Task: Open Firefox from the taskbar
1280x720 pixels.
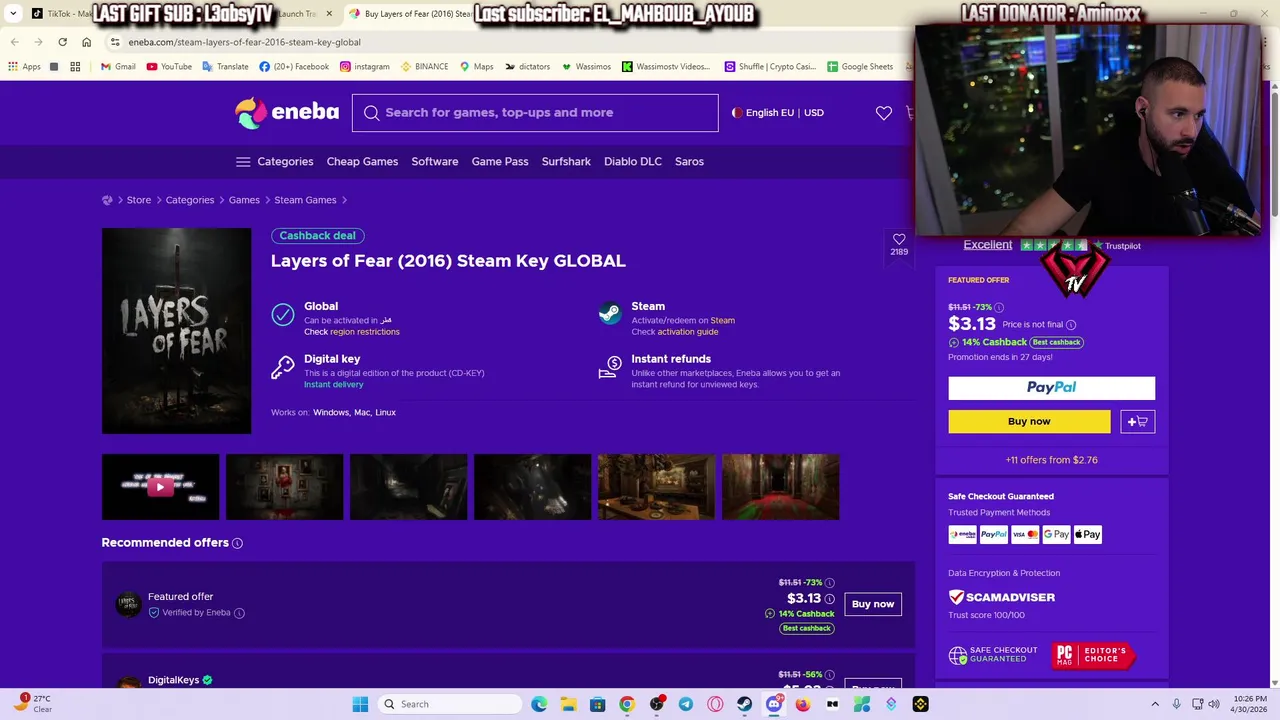Action: (802, 704)
